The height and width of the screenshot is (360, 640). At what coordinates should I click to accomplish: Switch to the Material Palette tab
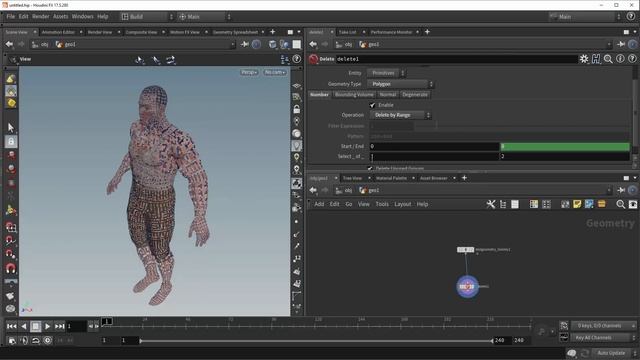click(x=391, y=178)
